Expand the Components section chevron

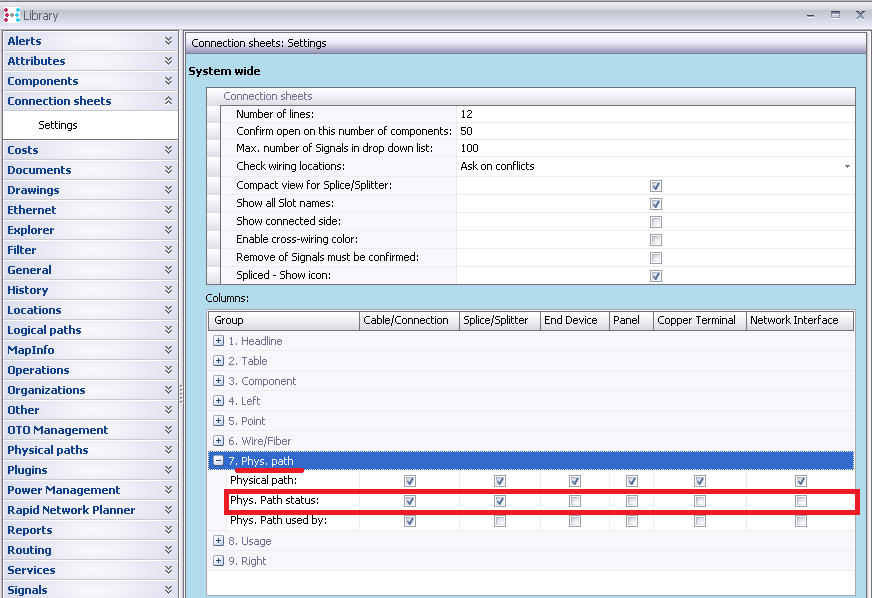coord(168,81)
